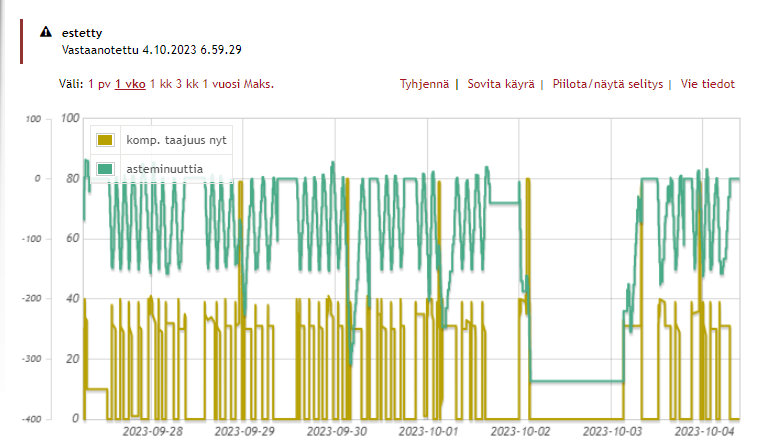Click Sovita käyrä to fit curve
Image resolution: width=763 pixels, height=447 pixels.
501,84
